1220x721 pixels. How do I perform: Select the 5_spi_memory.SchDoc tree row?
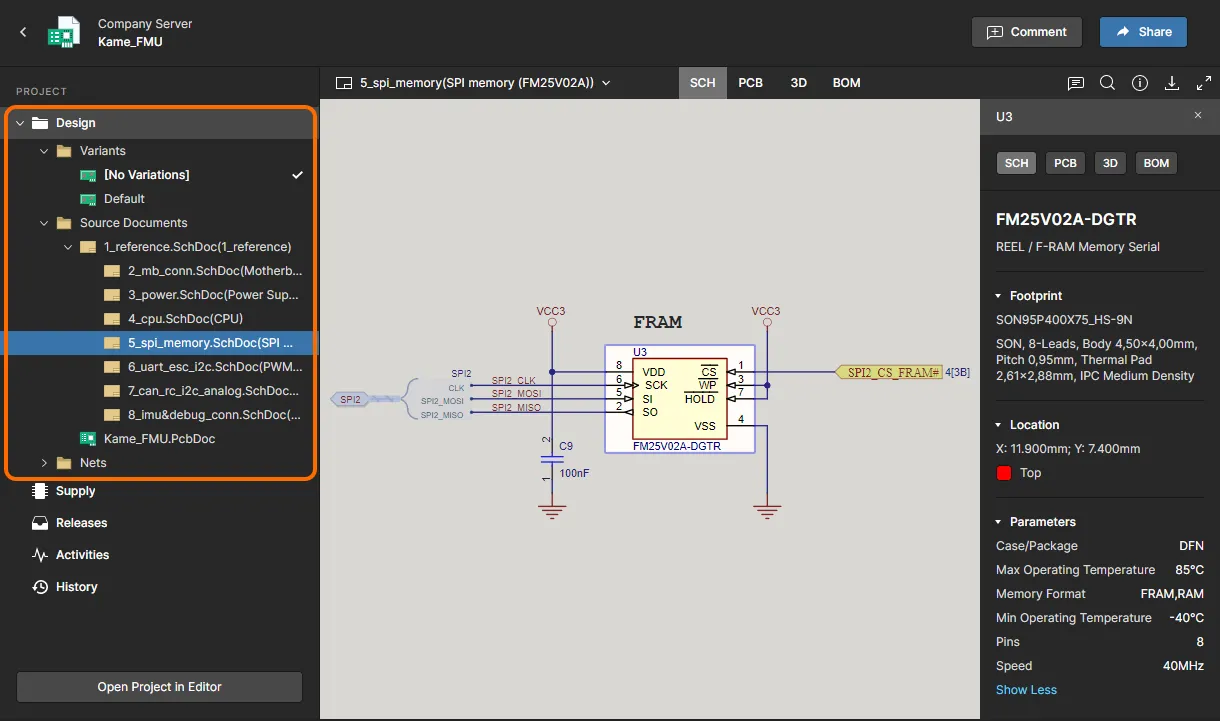click(x=159, y=343)
